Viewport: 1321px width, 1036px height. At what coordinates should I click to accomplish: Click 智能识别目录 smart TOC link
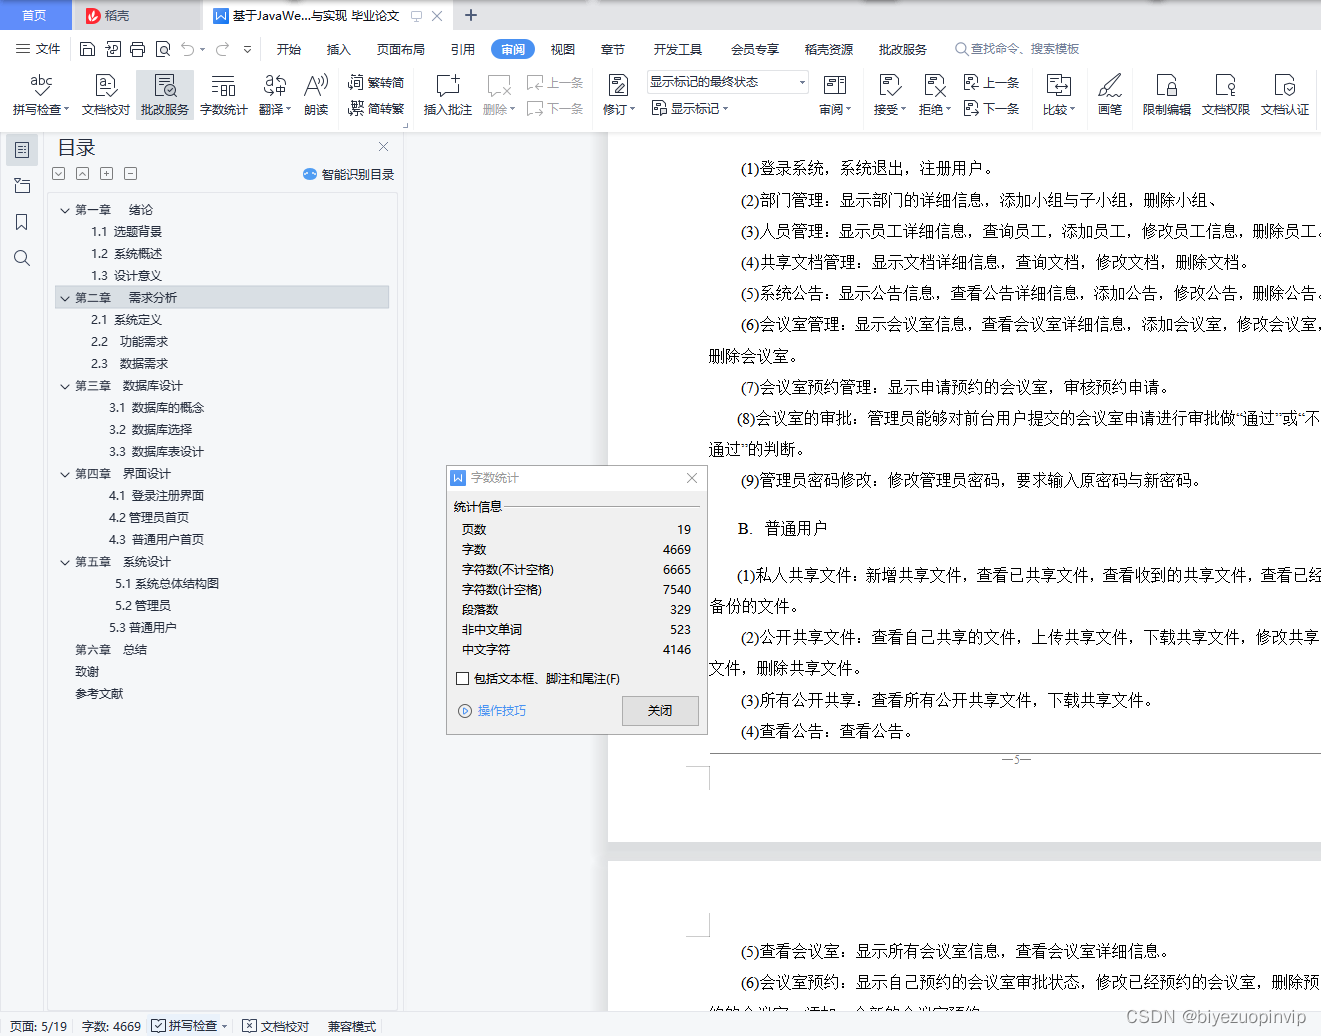[x=349, y=174]
